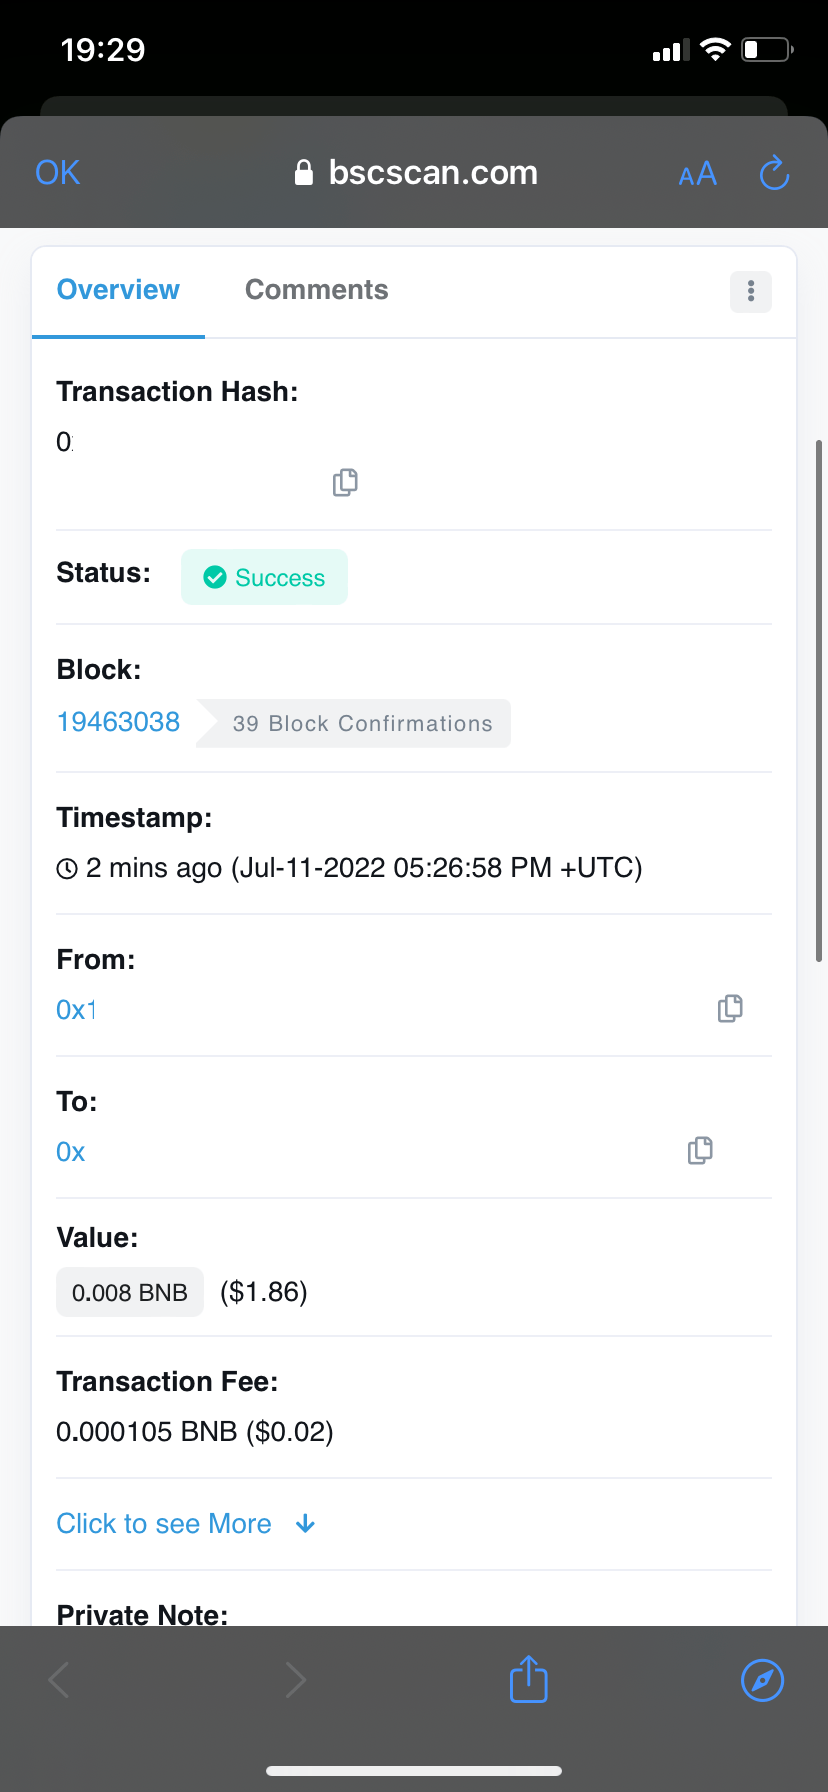Open block 19463038 link
Viewport: 828px width, 1792px height.
[118, 722]
